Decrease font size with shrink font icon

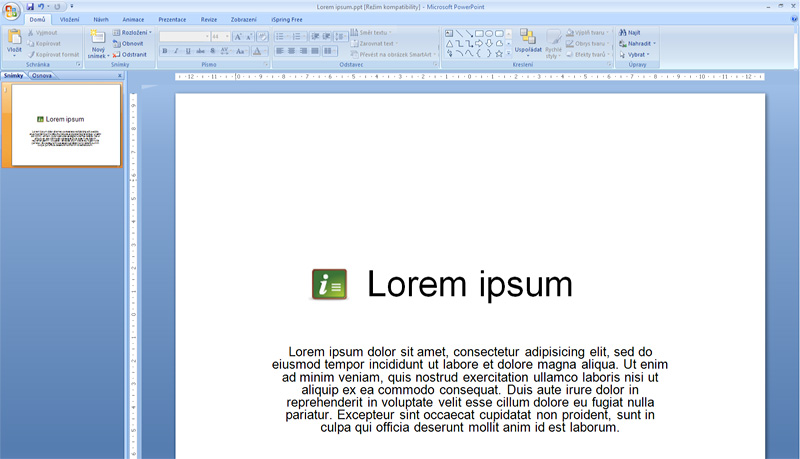coord(249,37)
